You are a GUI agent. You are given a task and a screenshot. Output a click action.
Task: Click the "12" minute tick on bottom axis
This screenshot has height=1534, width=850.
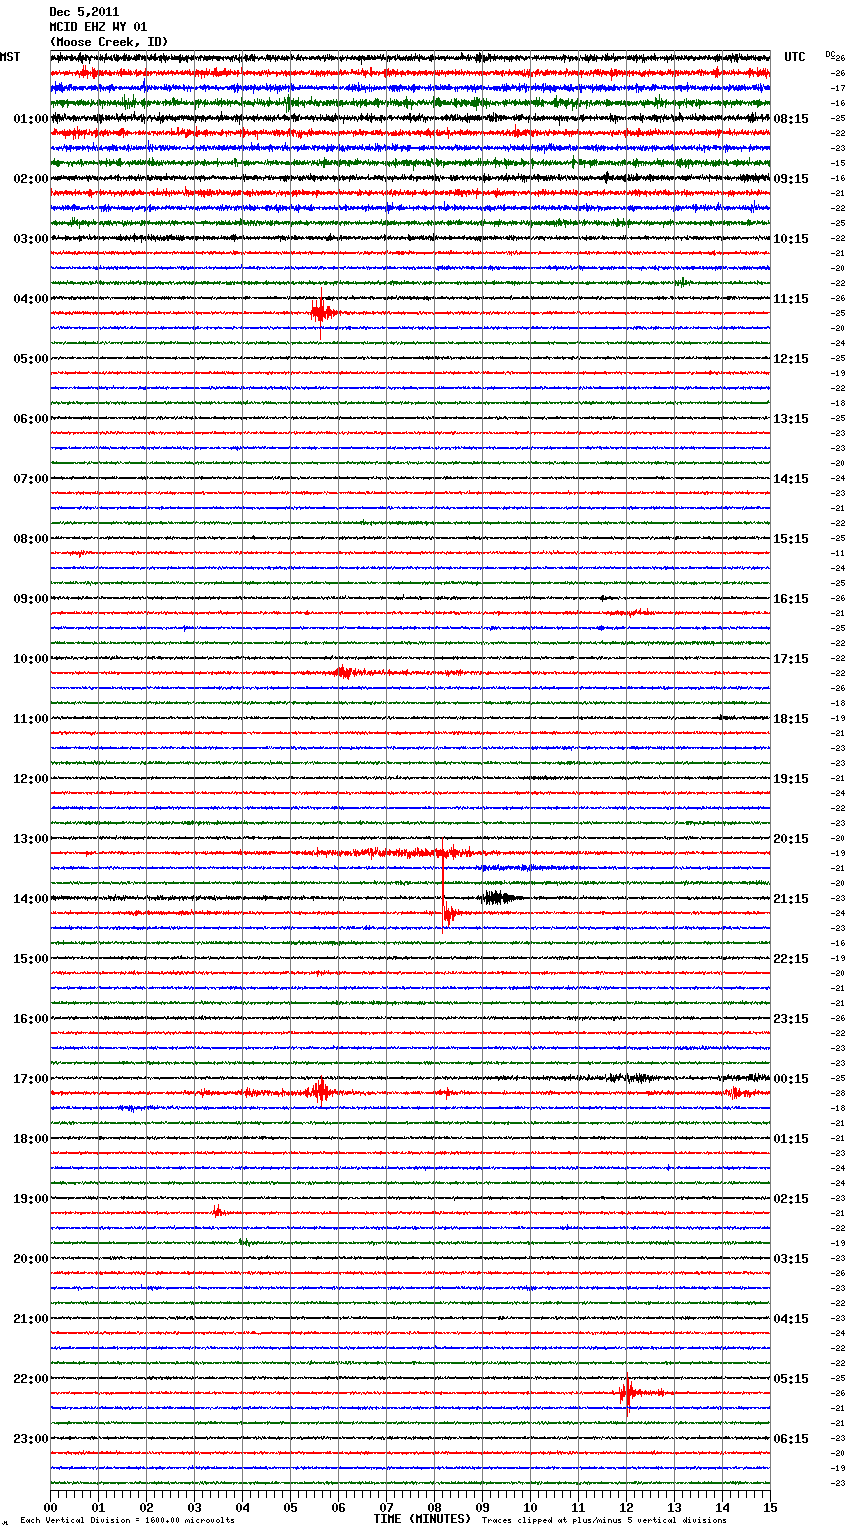pos(626,1507)
